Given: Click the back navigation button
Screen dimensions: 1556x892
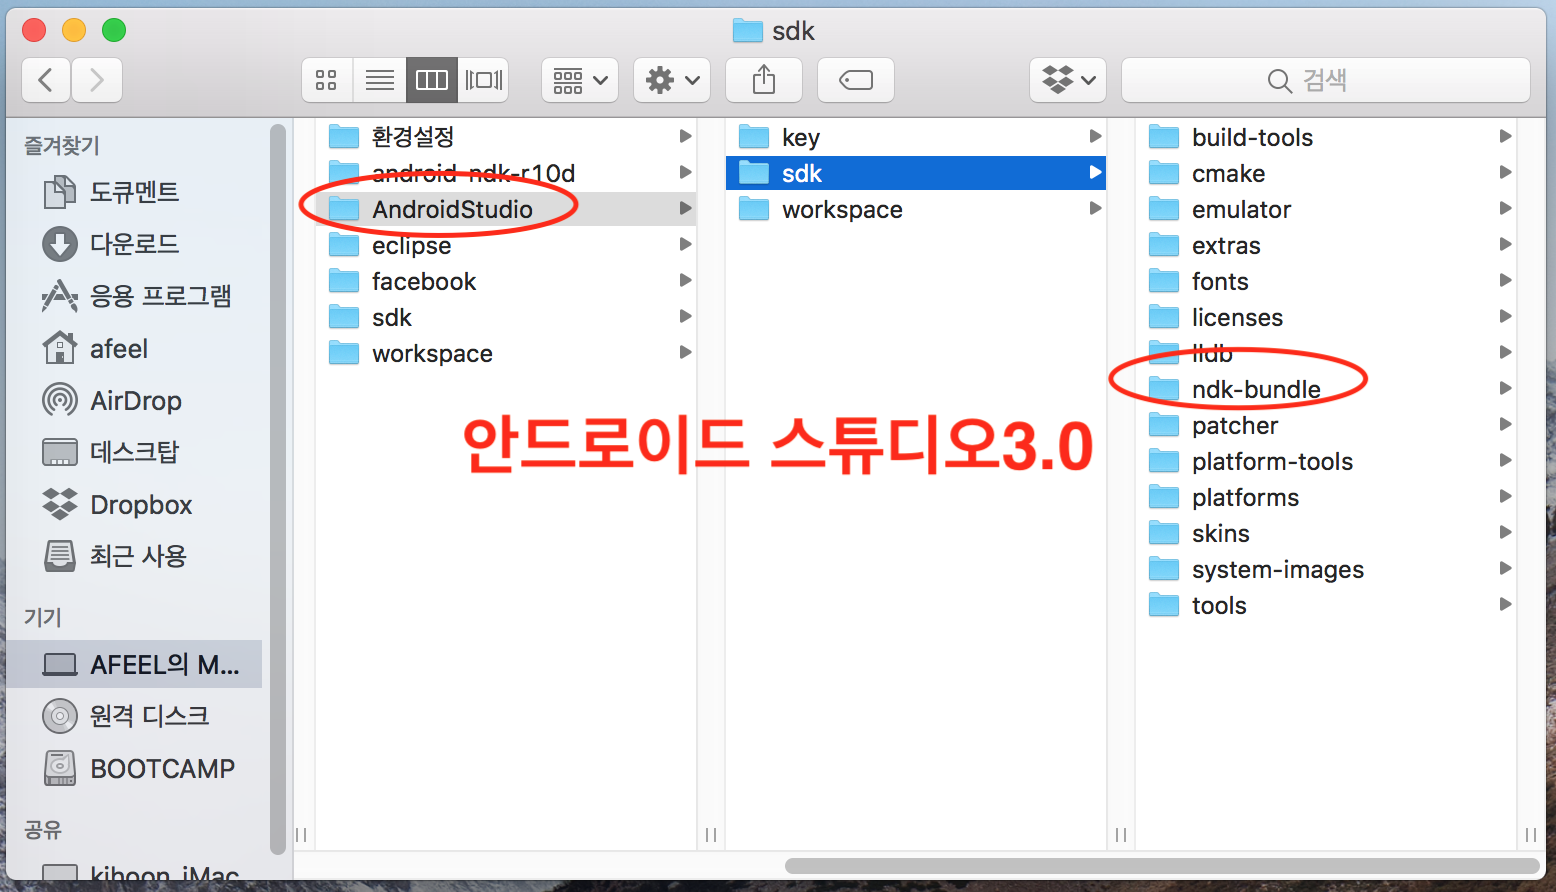Looking at the screenshot, I should (45, 80).
